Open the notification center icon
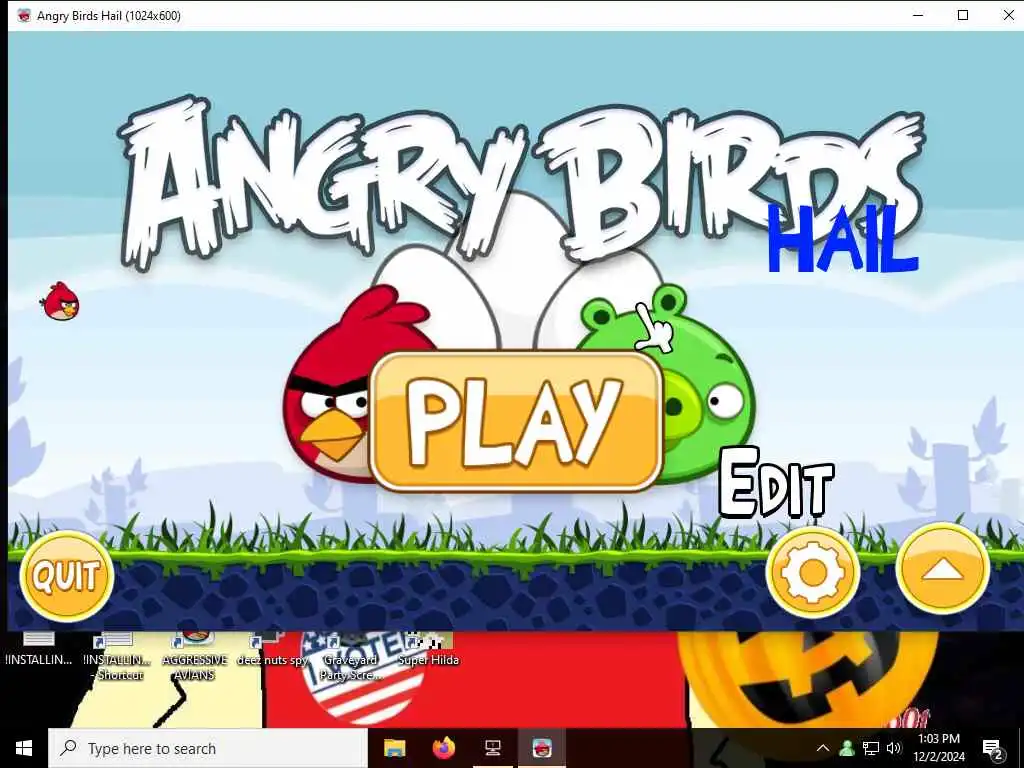 (992, 749)
